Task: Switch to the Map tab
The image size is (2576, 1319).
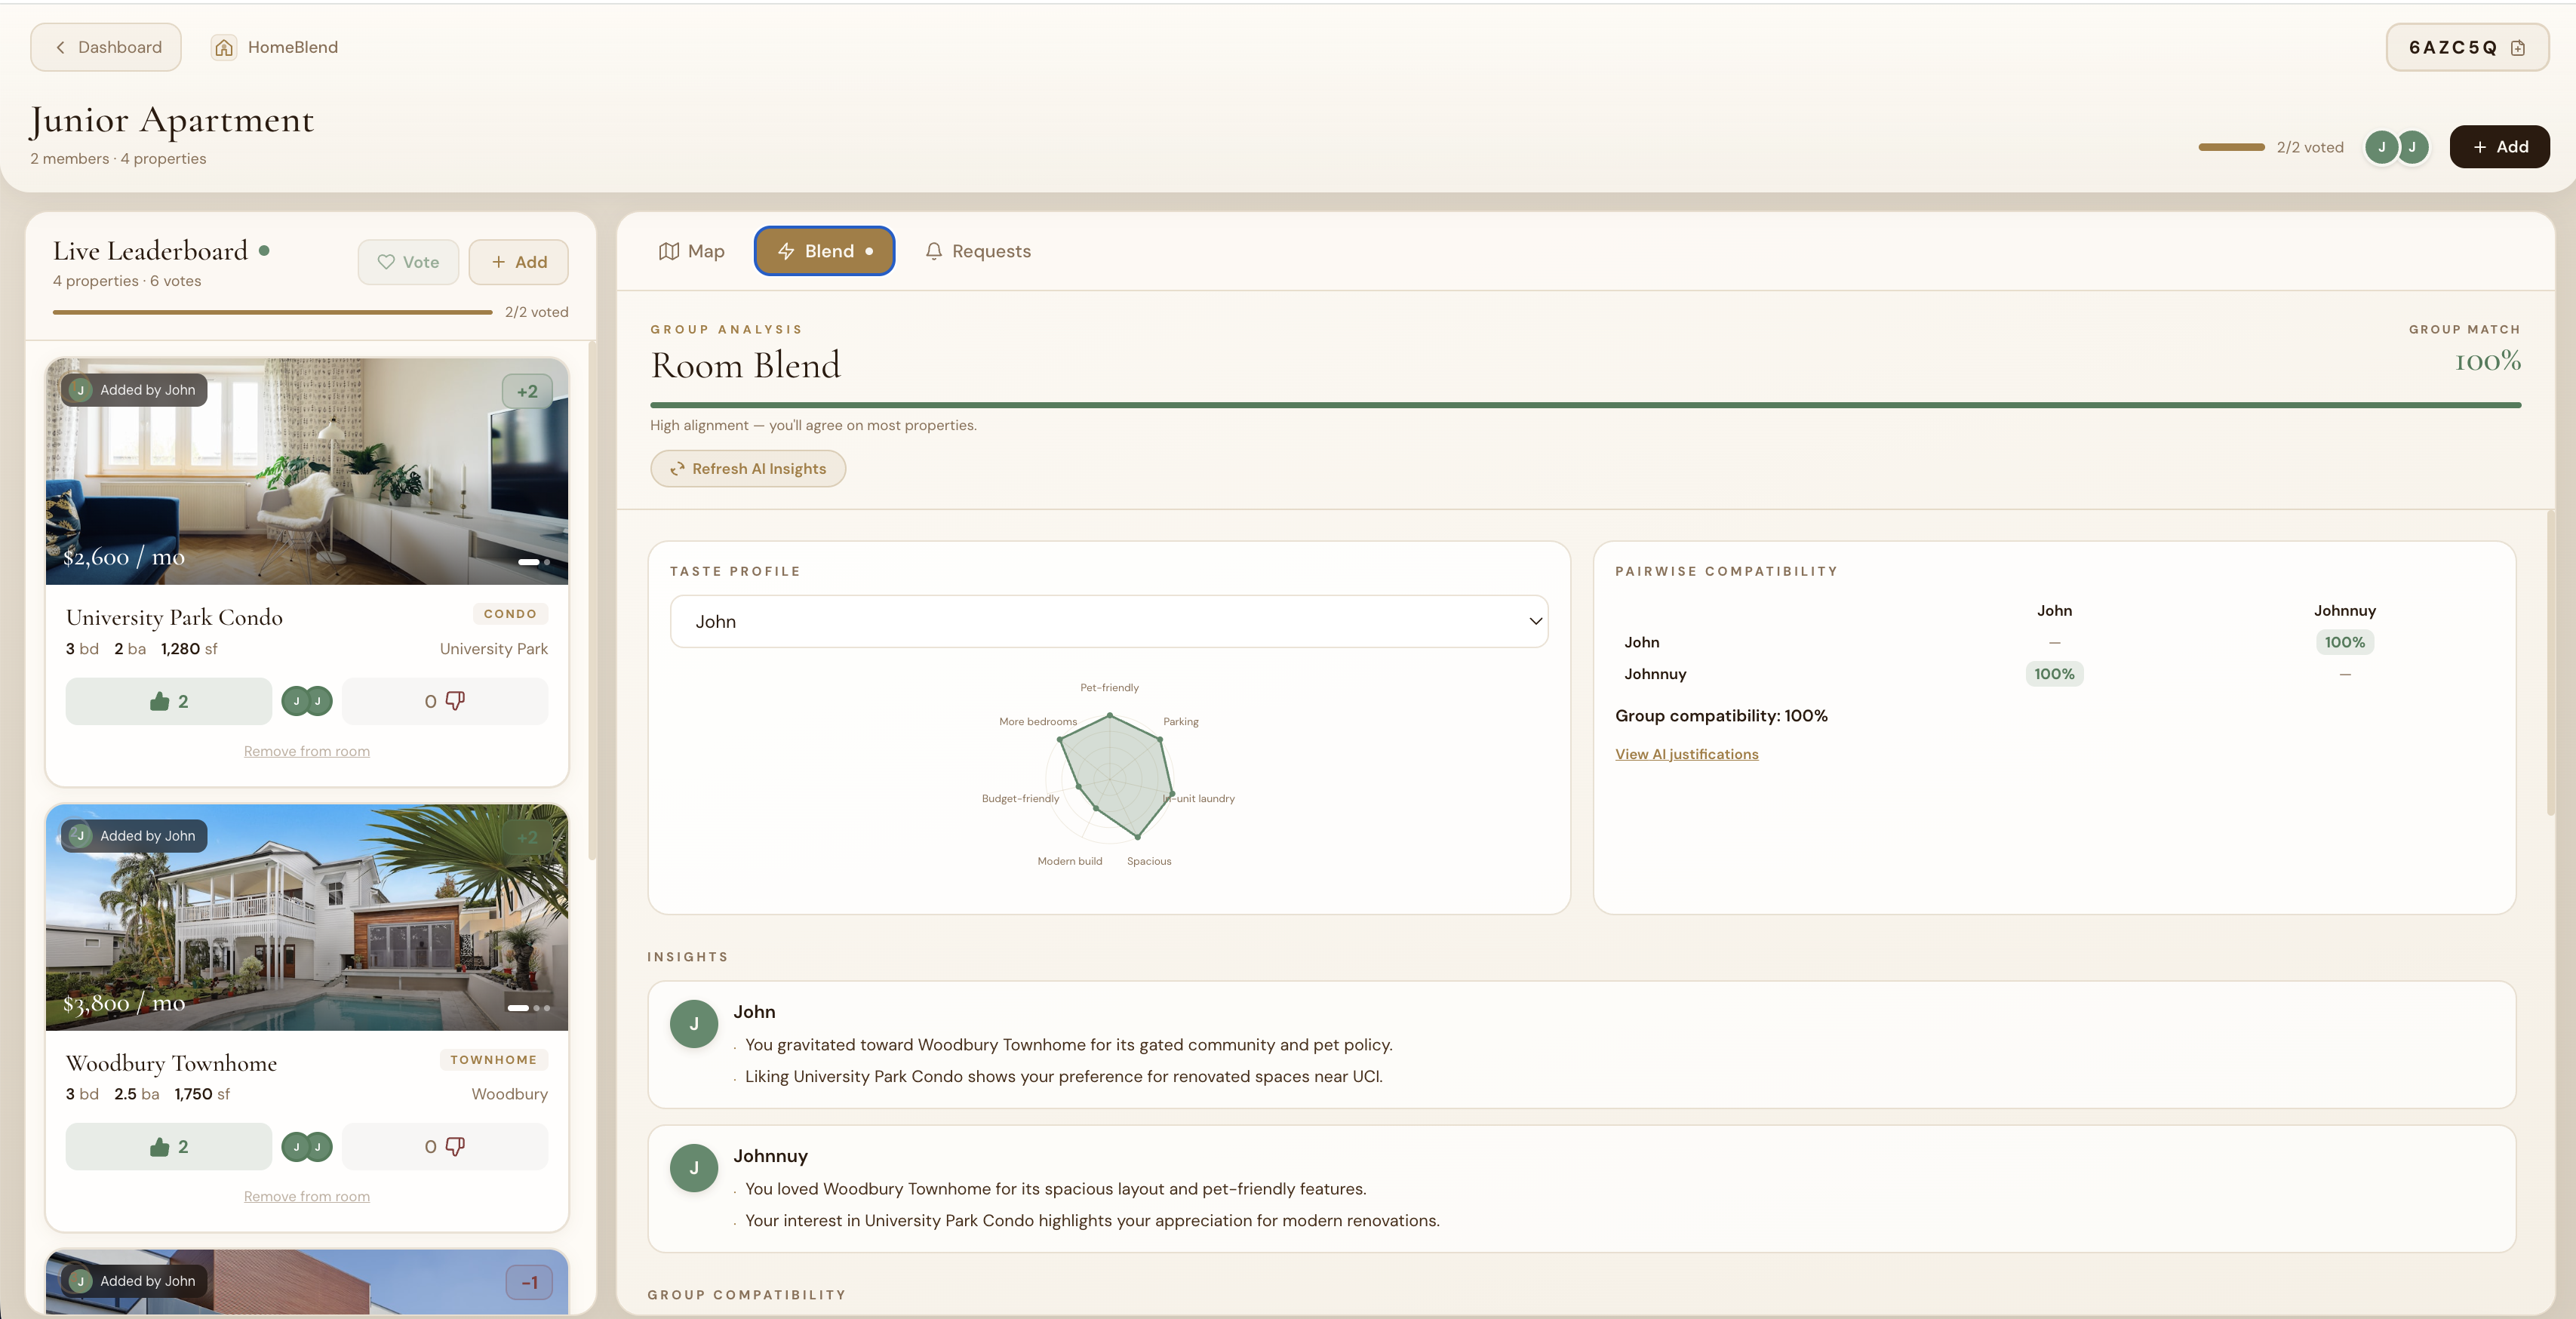Action: [691, 251]
